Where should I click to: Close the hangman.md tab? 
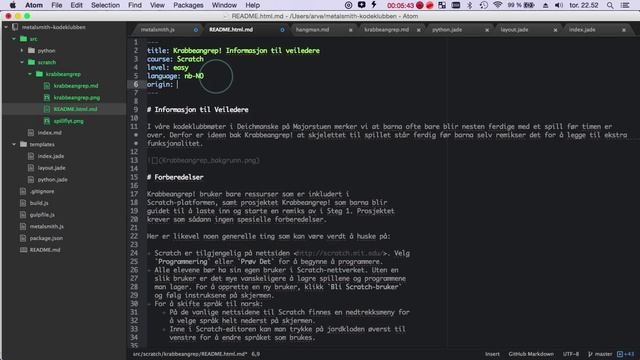click(x=350, y=30)
